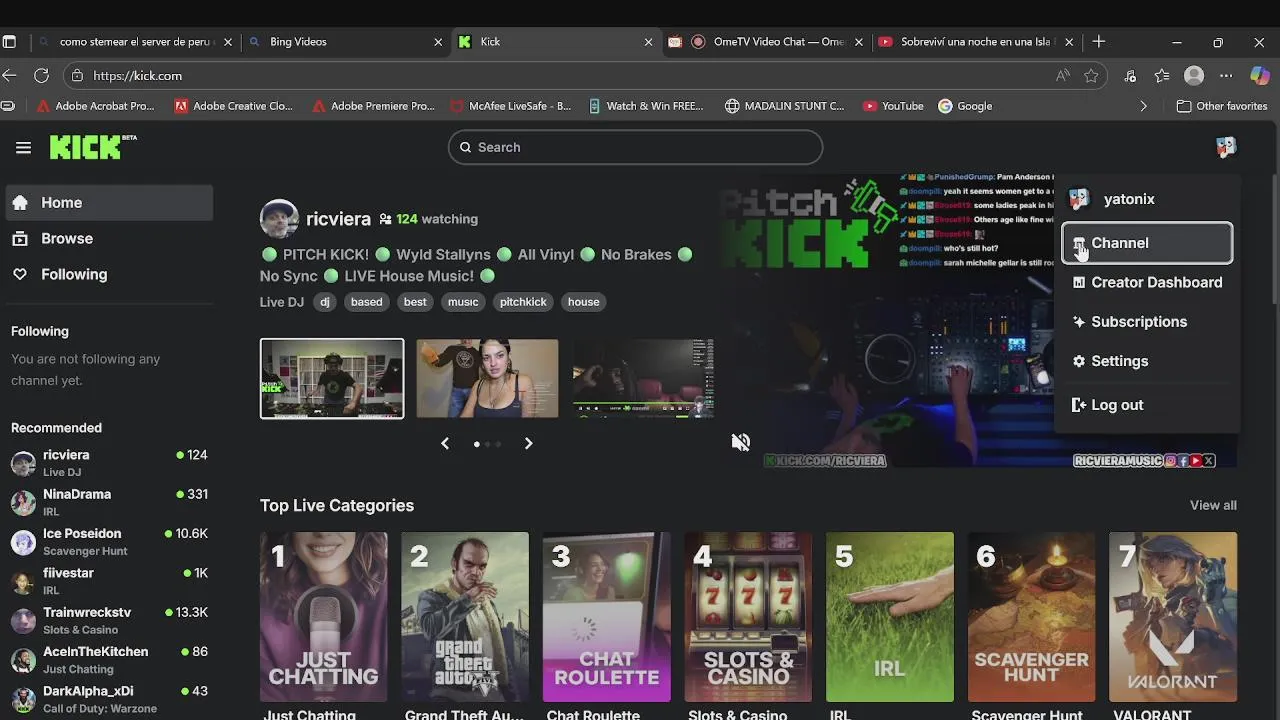Image resolution: width=1280 pixels, height=720 pixels.
Task: Click the address bar URL
Action: click(137, 76)
